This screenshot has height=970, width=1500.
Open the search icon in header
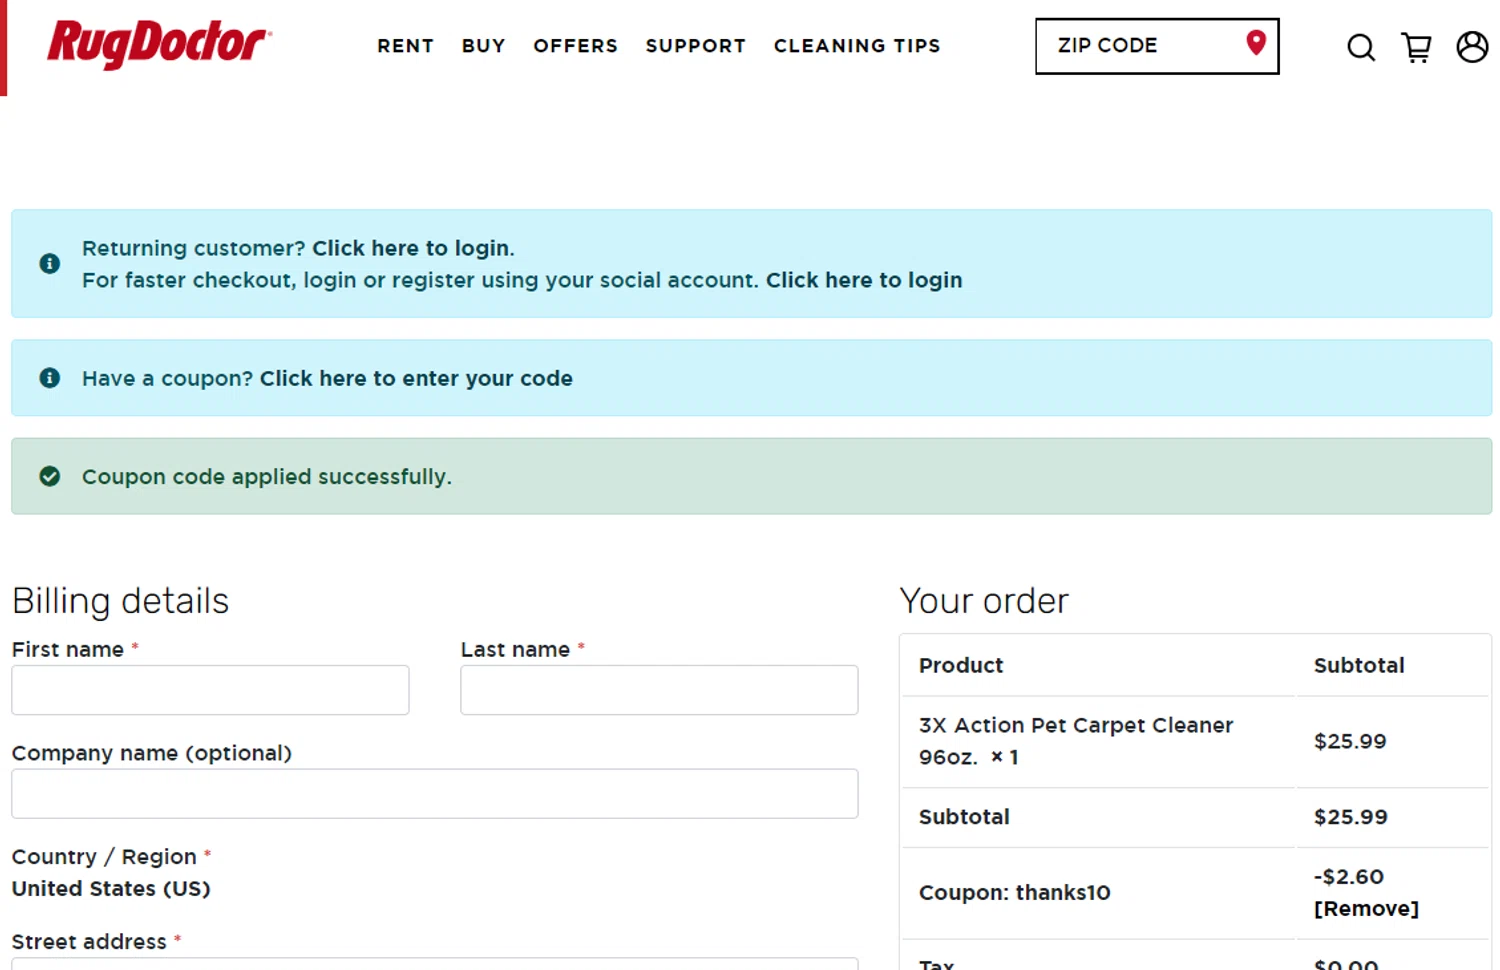(x=1360, y=47)
